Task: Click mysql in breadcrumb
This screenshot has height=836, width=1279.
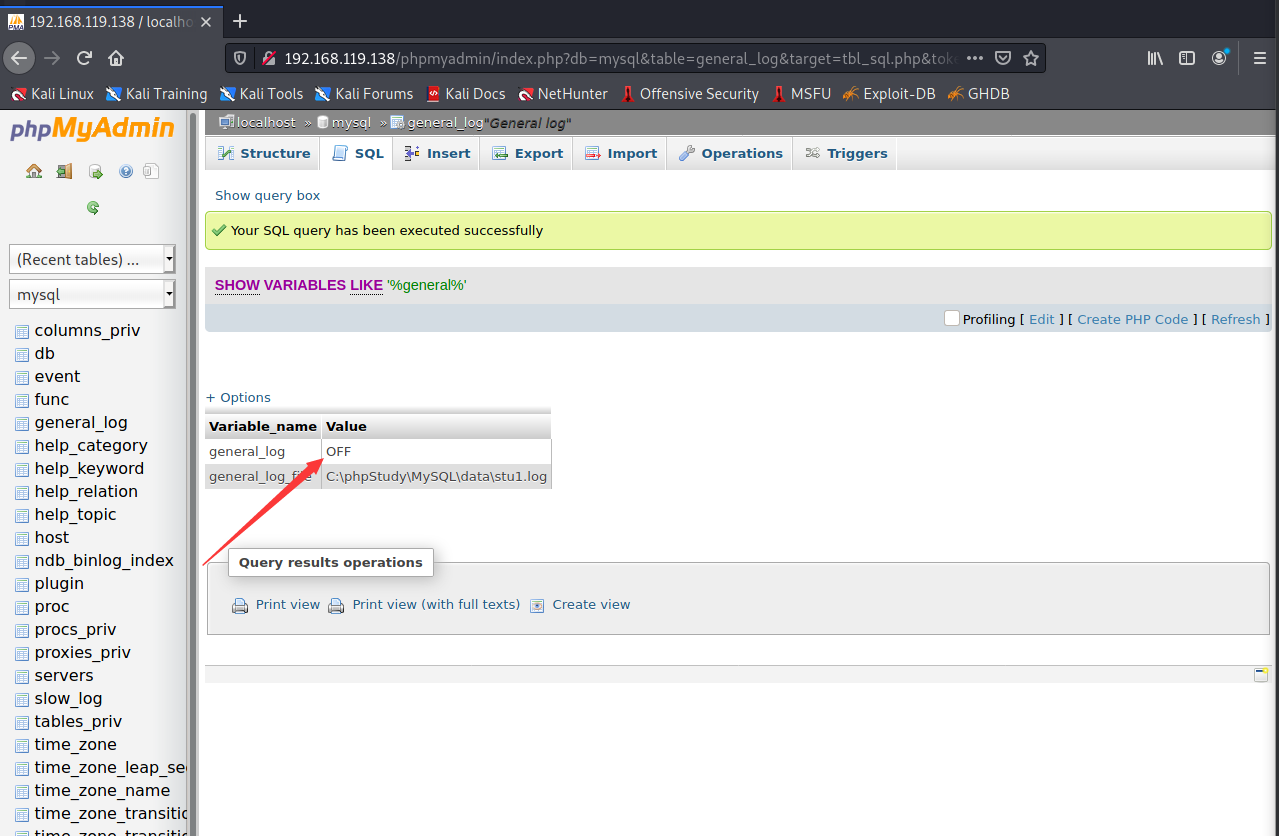Action: point(351,122)
